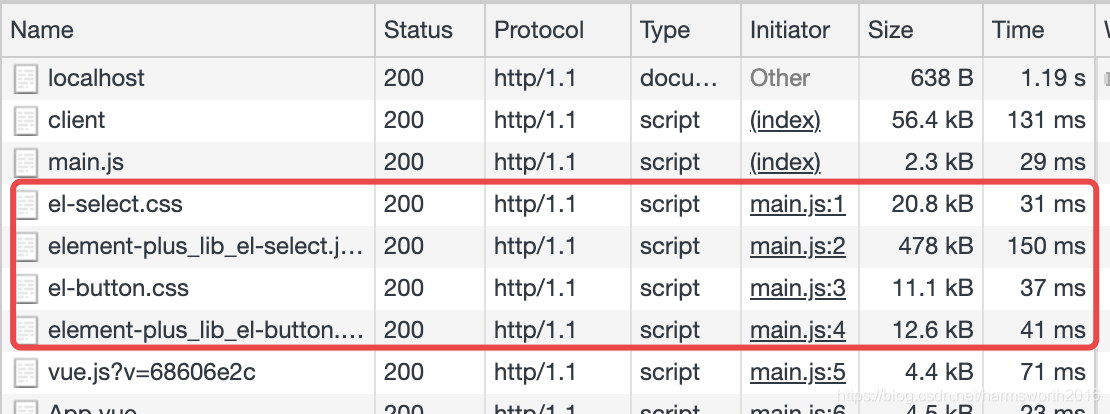Click the vue.js?v=68606e2c file icon

tap(26, 373)
